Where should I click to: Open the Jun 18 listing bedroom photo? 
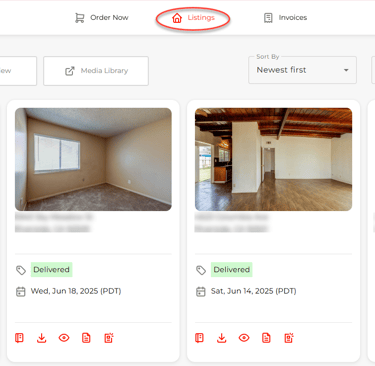pos(93,159)
